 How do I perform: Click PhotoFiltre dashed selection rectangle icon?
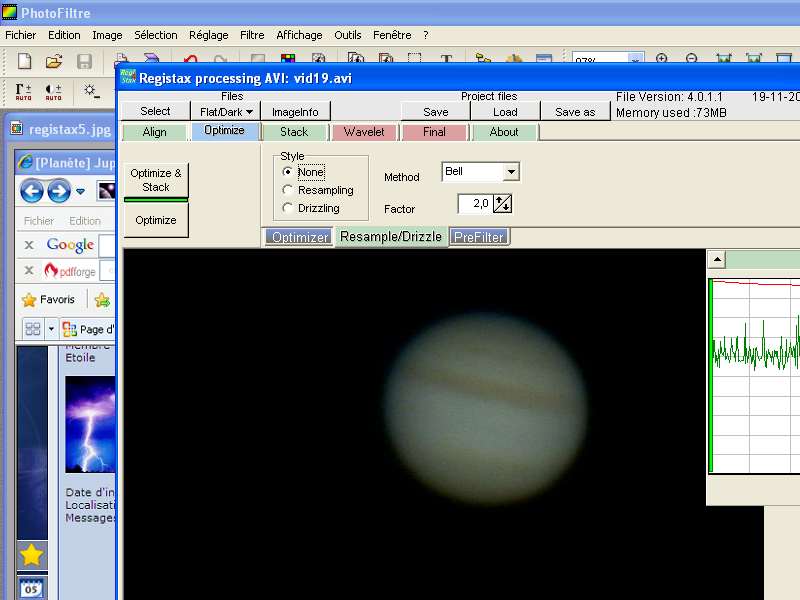point(414,58)
